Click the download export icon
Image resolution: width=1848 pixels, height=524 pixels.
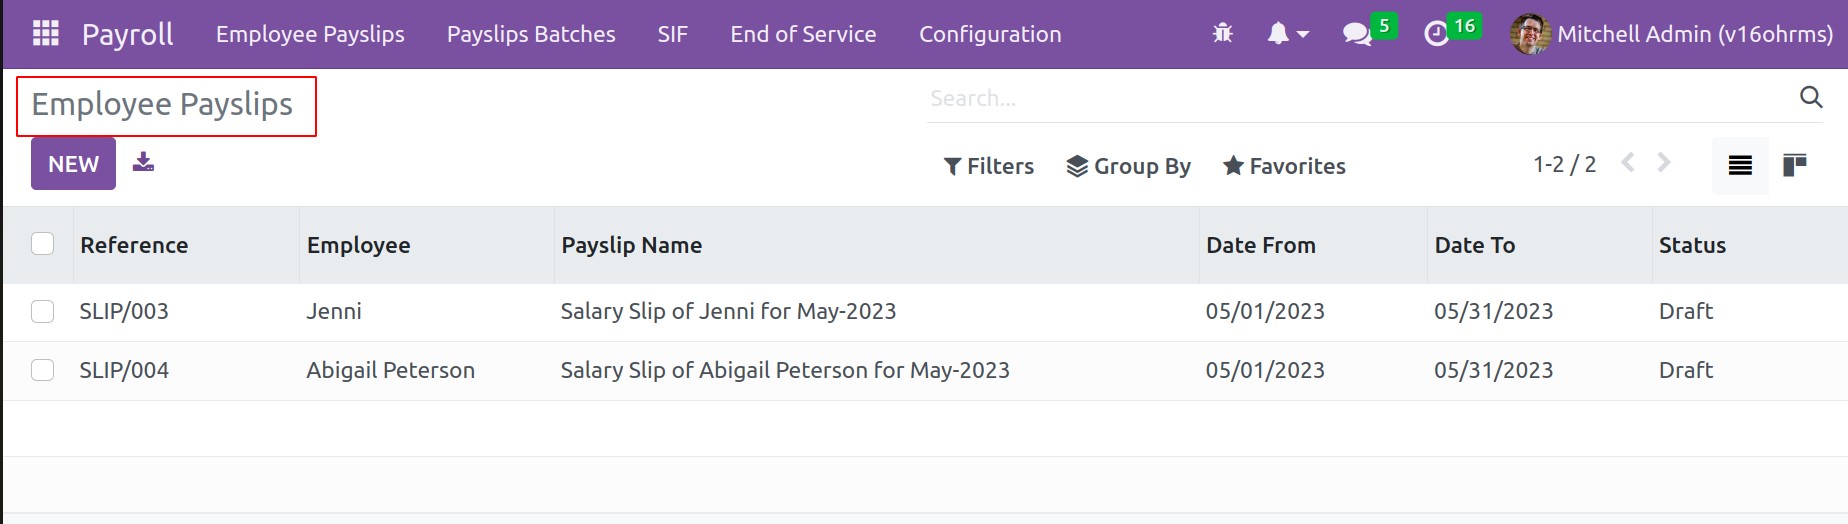(143, 162)
